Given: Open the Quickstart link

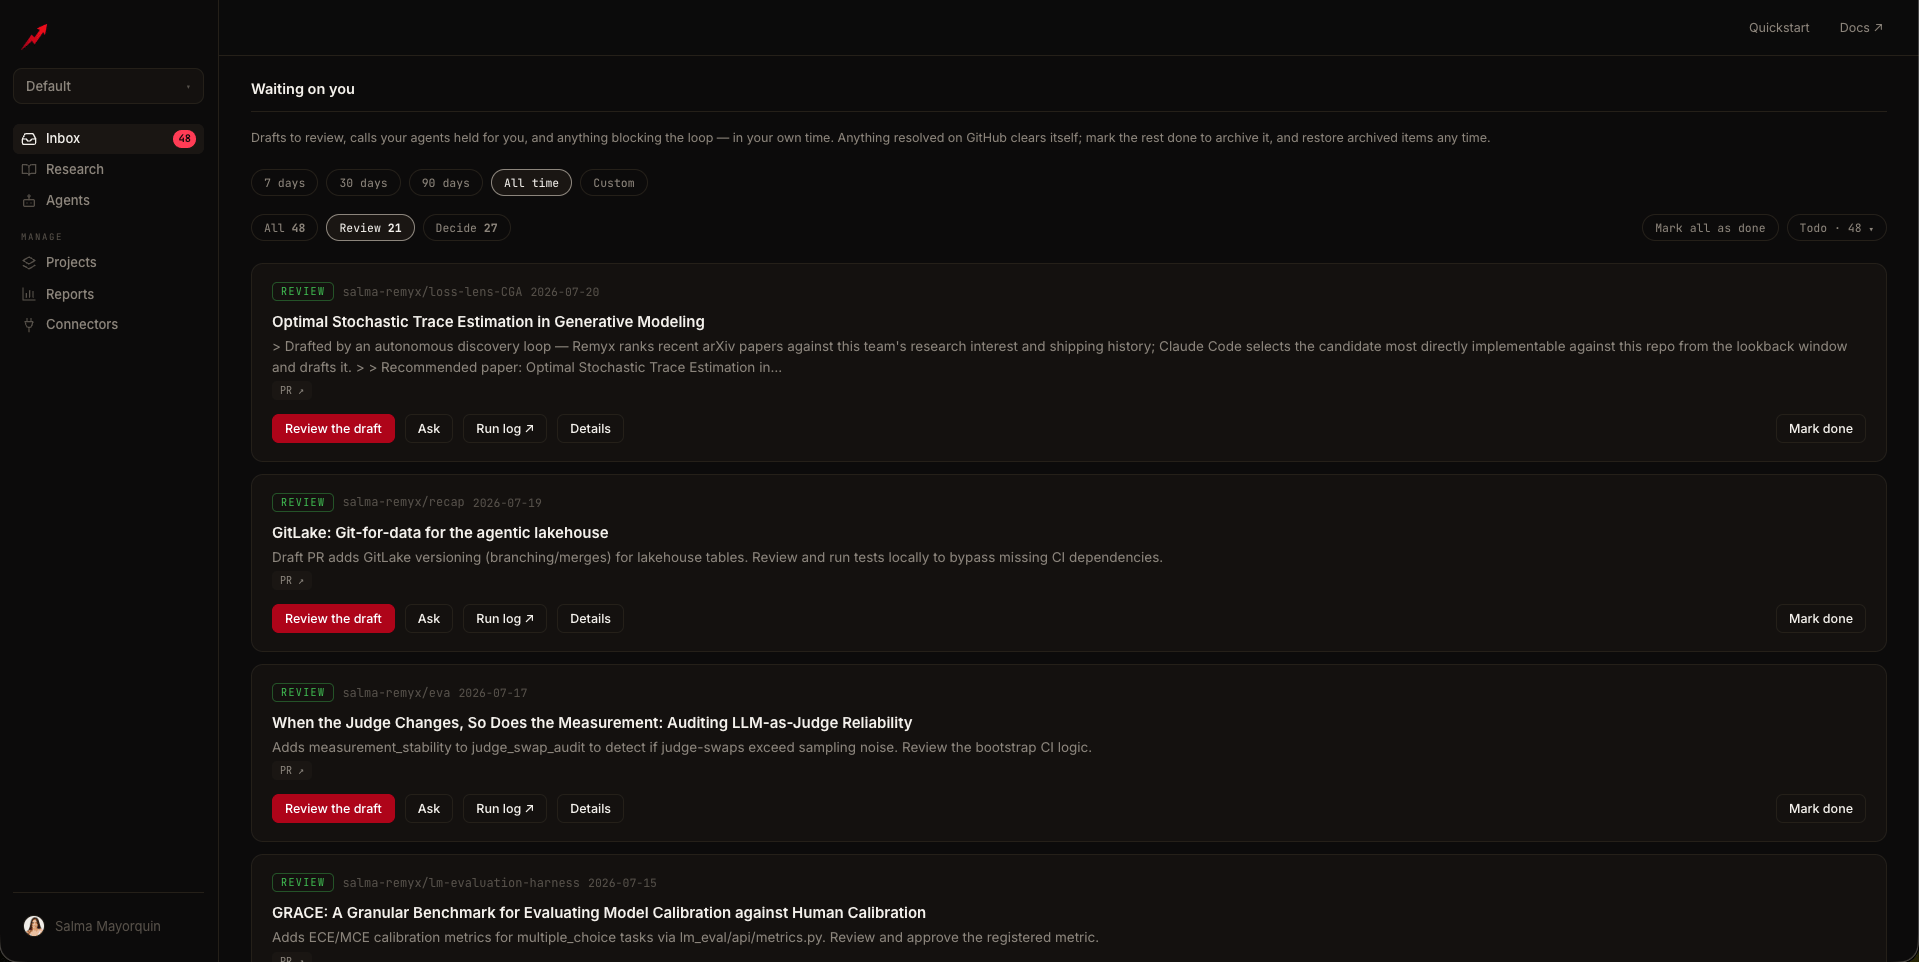Looking at the screenshot, I should pyautogui.click(x=1779, y=28).
